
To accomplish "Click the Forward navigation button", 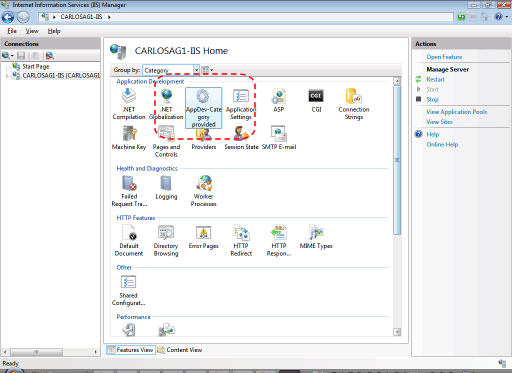I will point(23,17).
